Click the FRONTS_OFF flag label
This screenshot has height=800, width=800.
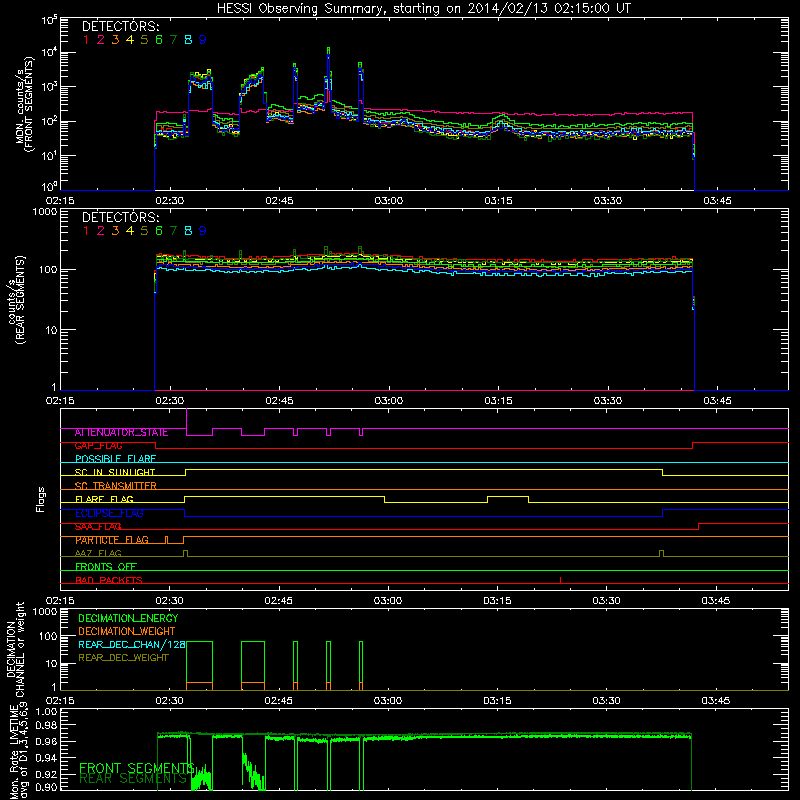coord(106,567)
